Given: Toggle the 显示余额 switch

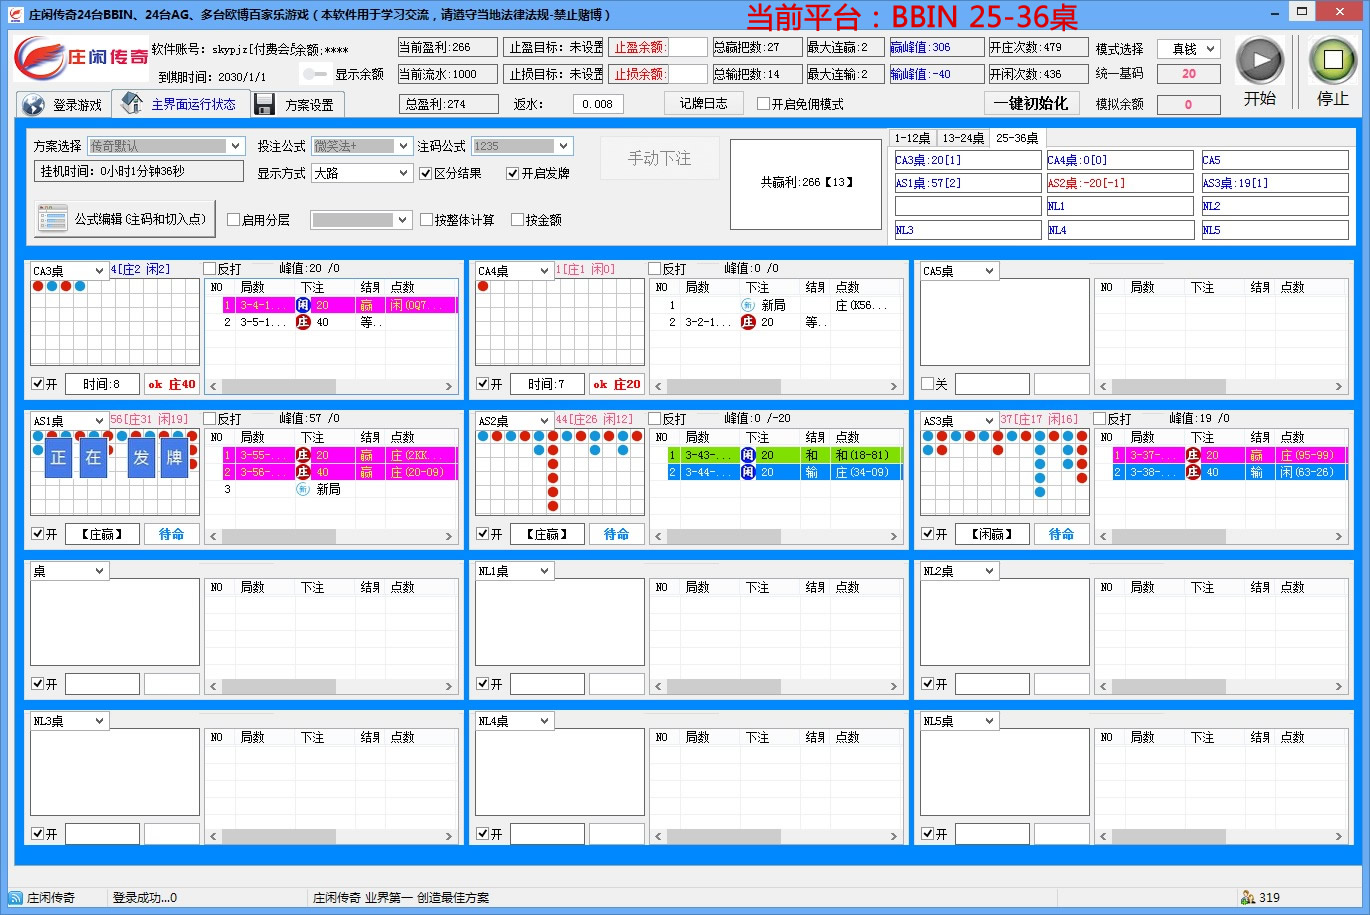Looking at the screenshot, I should [x=315, y=74].
